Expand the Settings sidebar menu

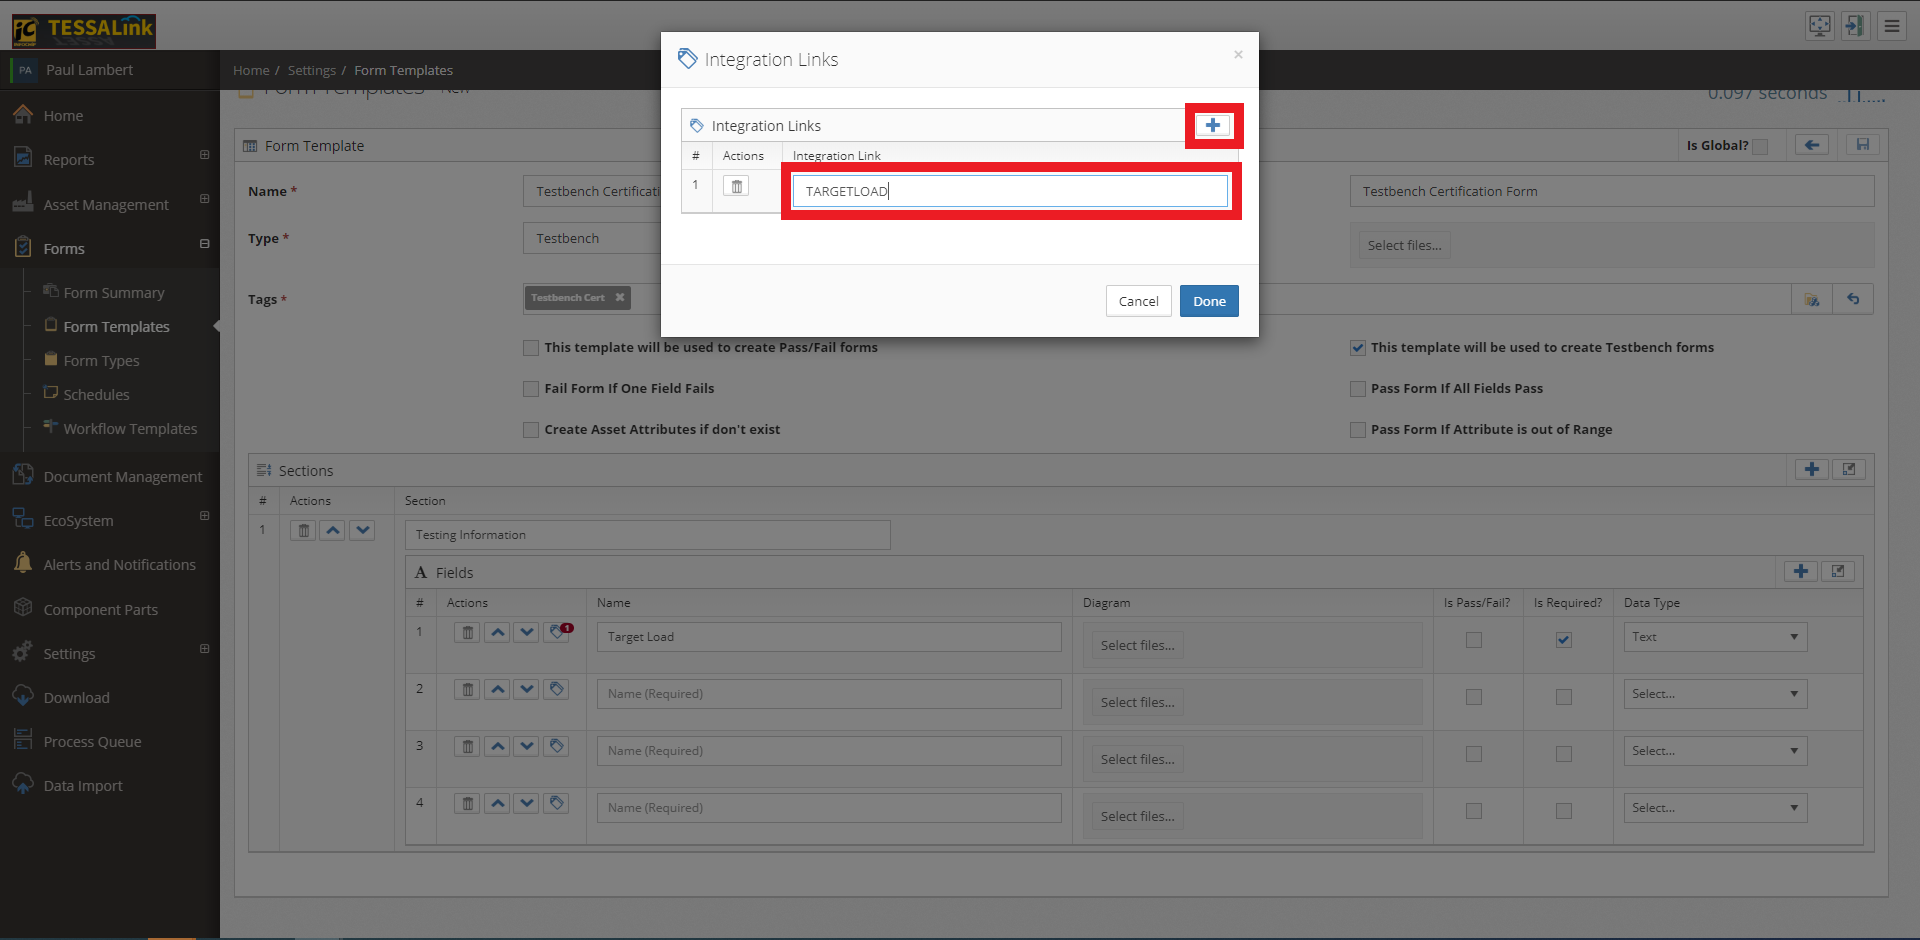[x=204, y=650]
